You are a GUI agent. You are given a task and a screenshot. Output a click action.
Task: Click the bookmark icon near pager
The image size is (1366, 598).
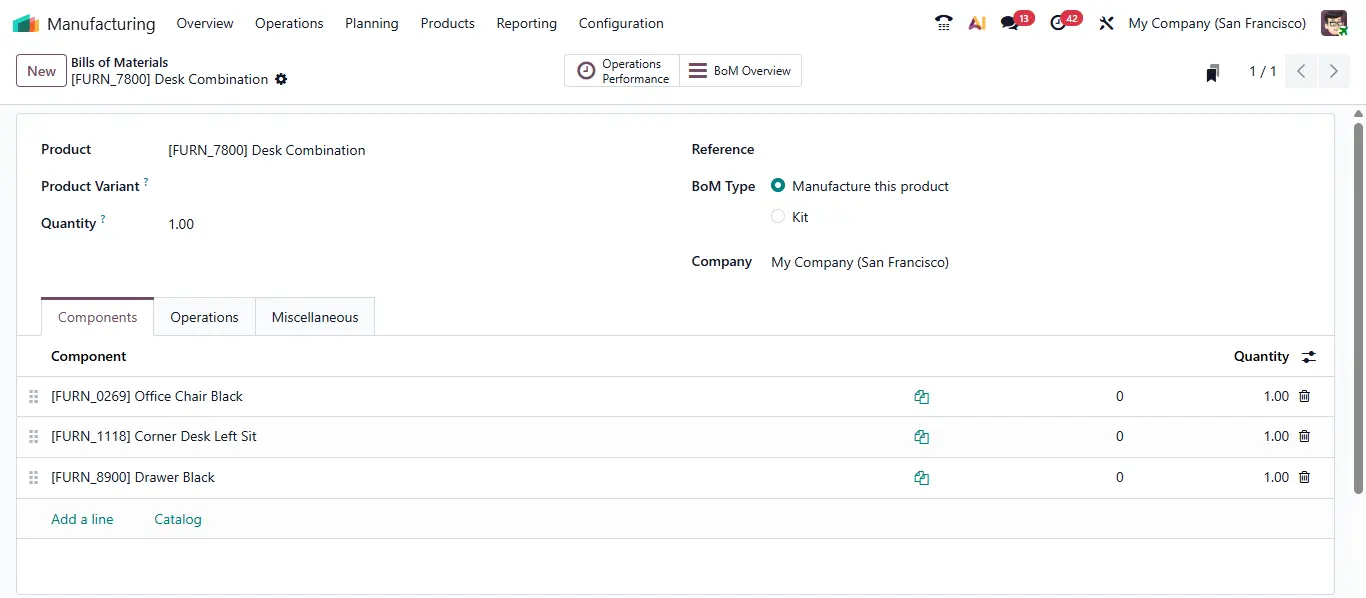tap(1212, 72)
